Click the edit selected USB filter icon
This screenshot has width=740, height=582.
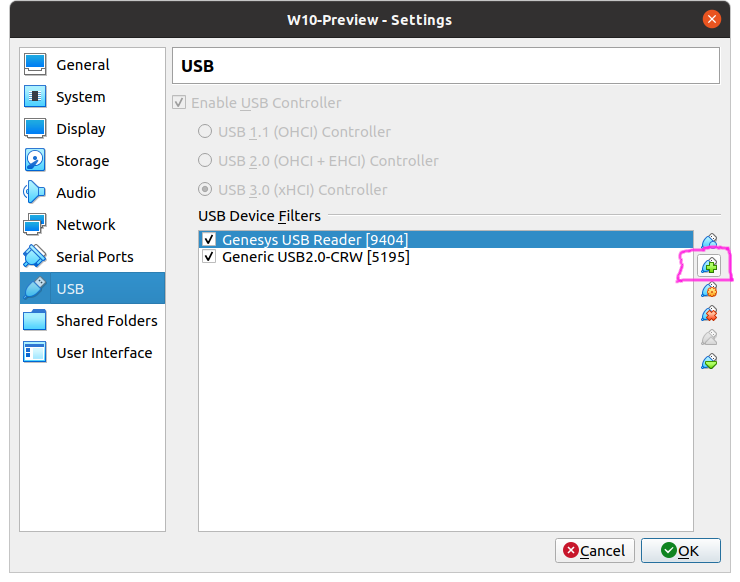(709, 290)
